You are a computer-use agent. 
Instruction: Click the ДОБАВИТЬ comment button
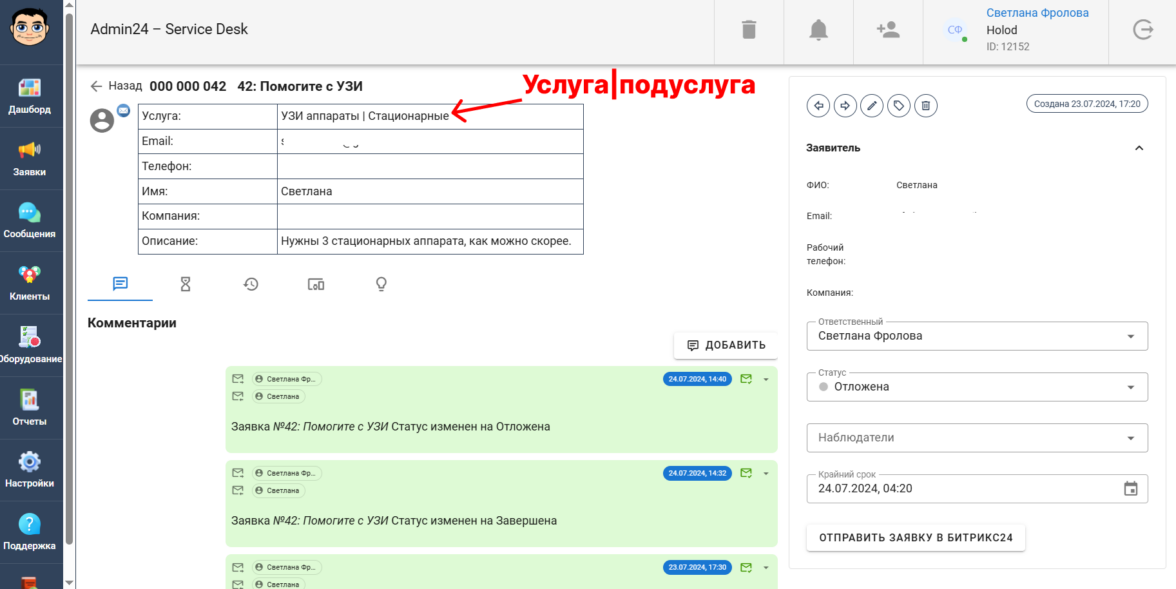click(x=726, y=345)
